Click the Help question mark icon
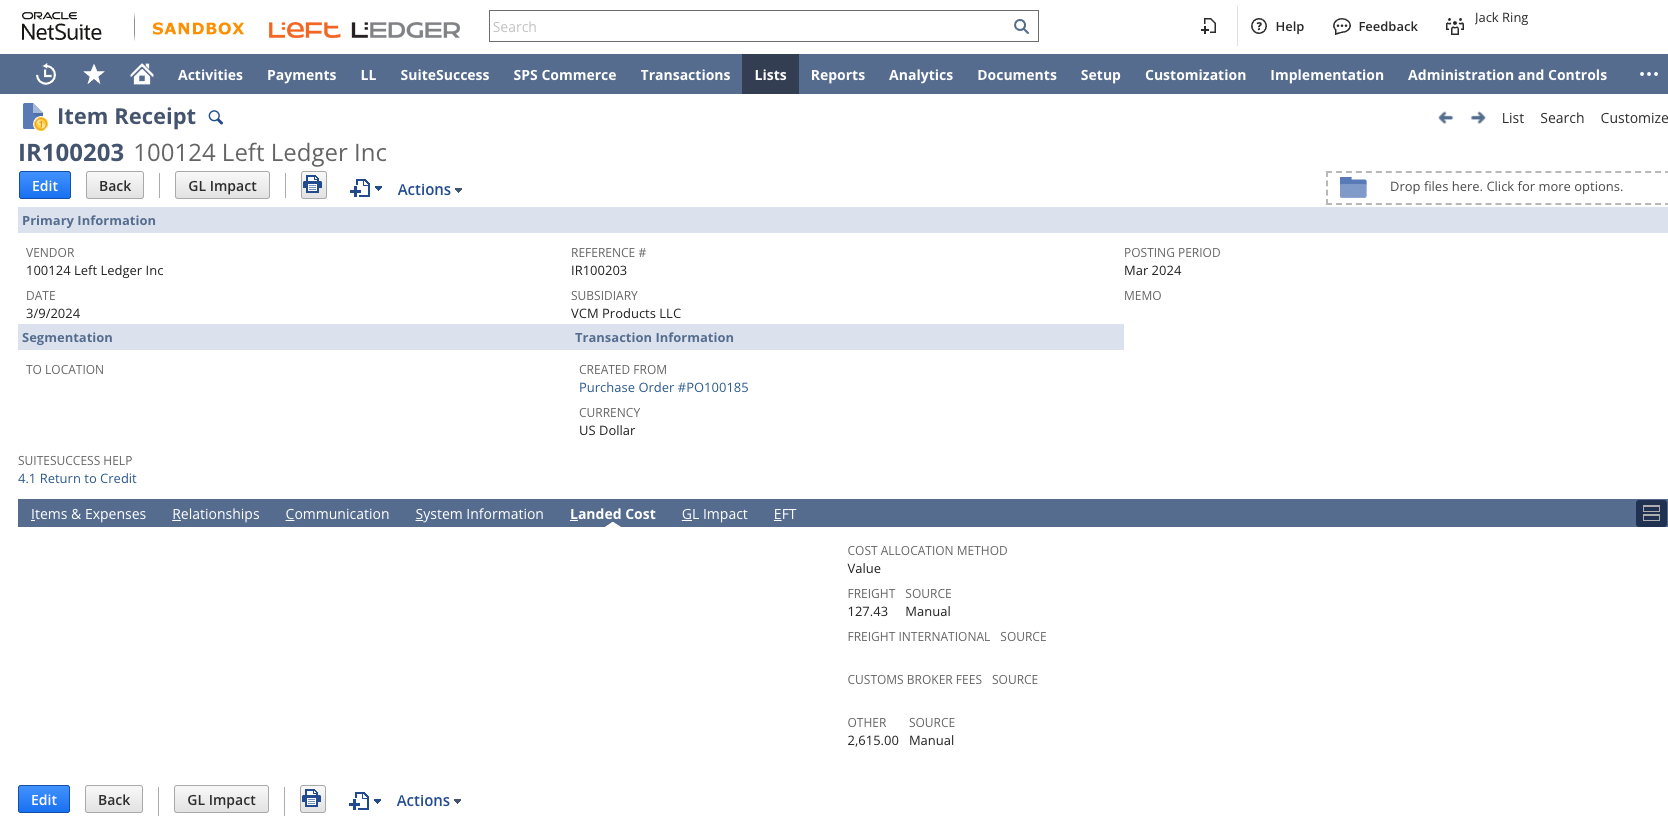This screenshot has width=1668, height=825. 1259,26
